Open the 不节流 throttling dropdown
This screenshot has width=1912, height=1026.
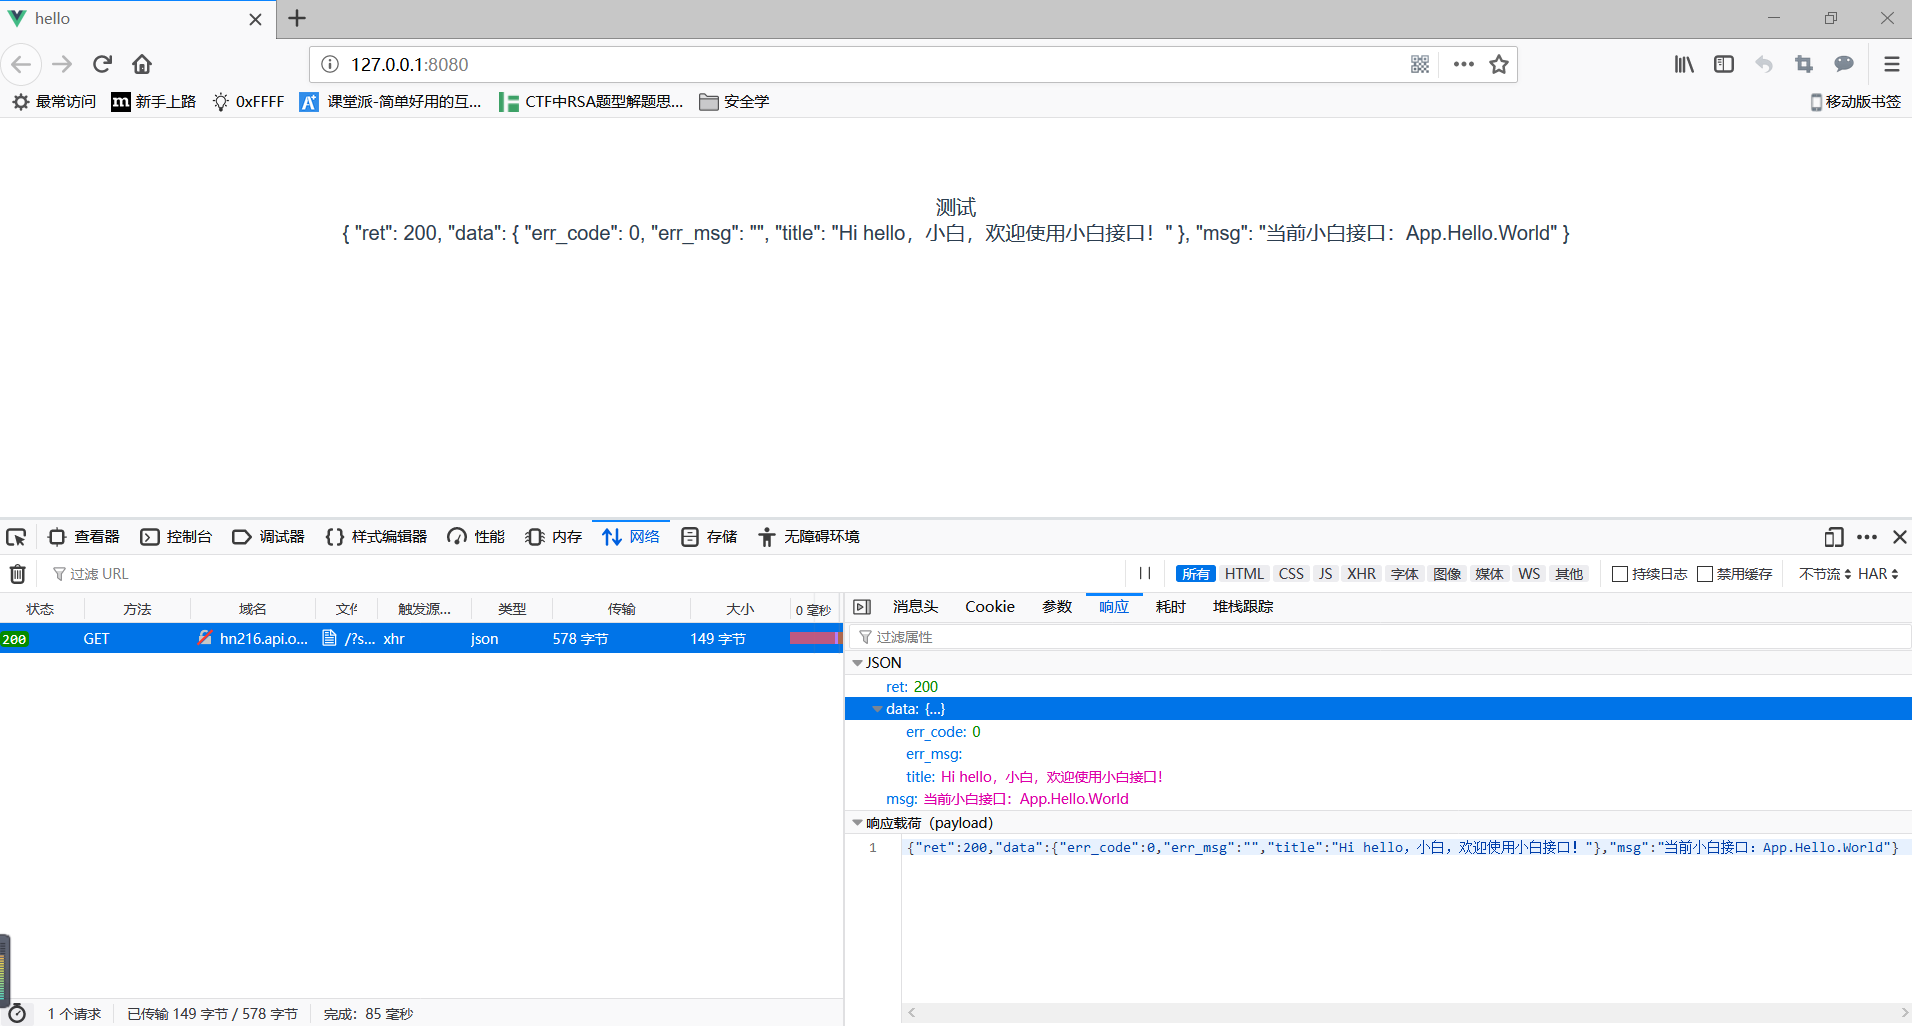1824,574
